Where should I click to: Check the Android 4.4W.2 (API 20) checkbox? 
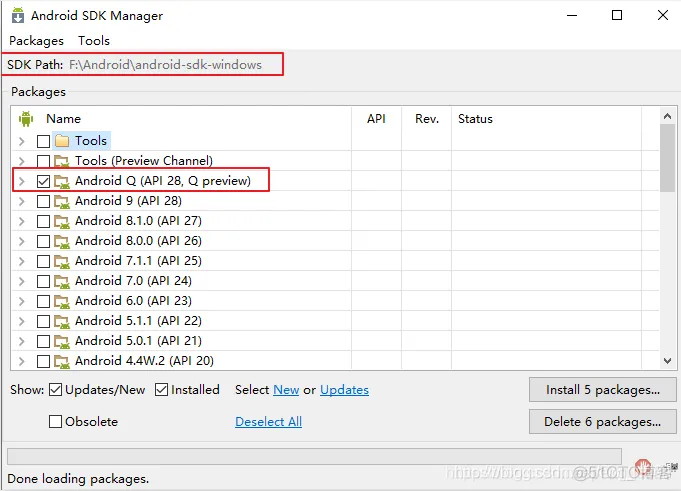43,361
